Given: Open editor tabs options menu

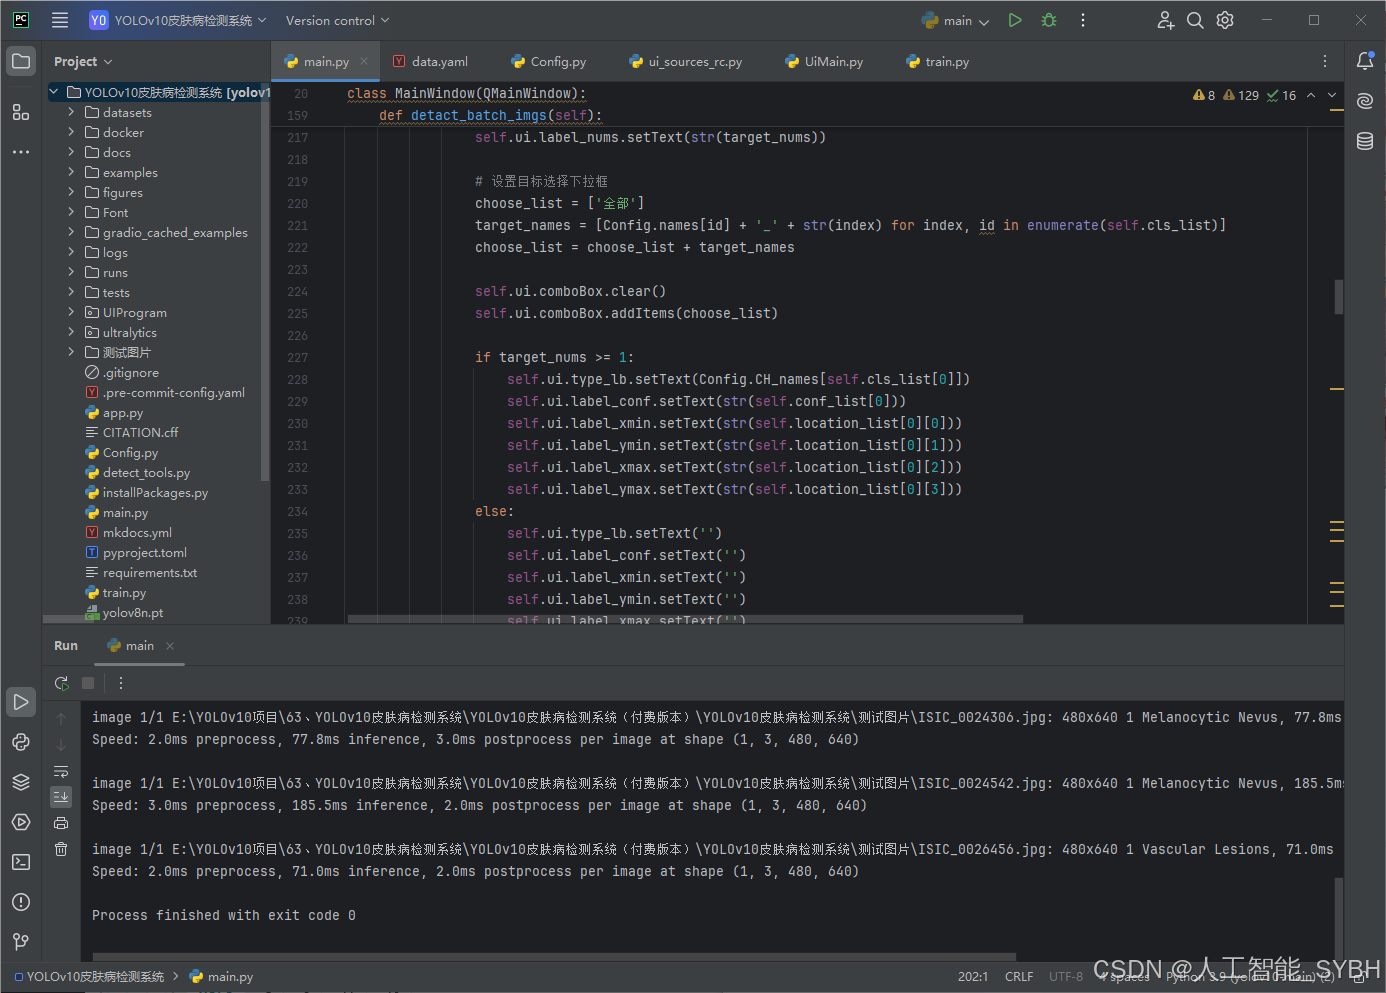Looking at the screenshot, I should tap(1325, 61).
